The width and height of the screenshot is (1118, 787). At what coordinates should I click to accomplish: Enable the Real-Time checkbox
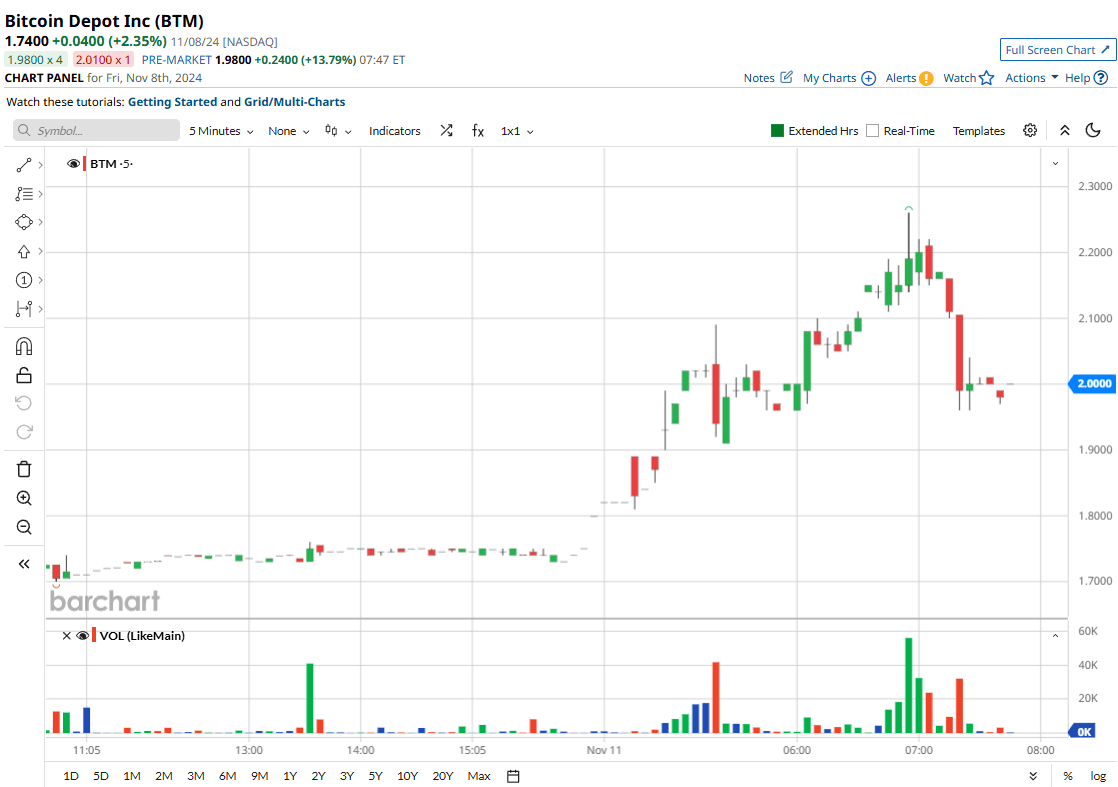point(872,130)
